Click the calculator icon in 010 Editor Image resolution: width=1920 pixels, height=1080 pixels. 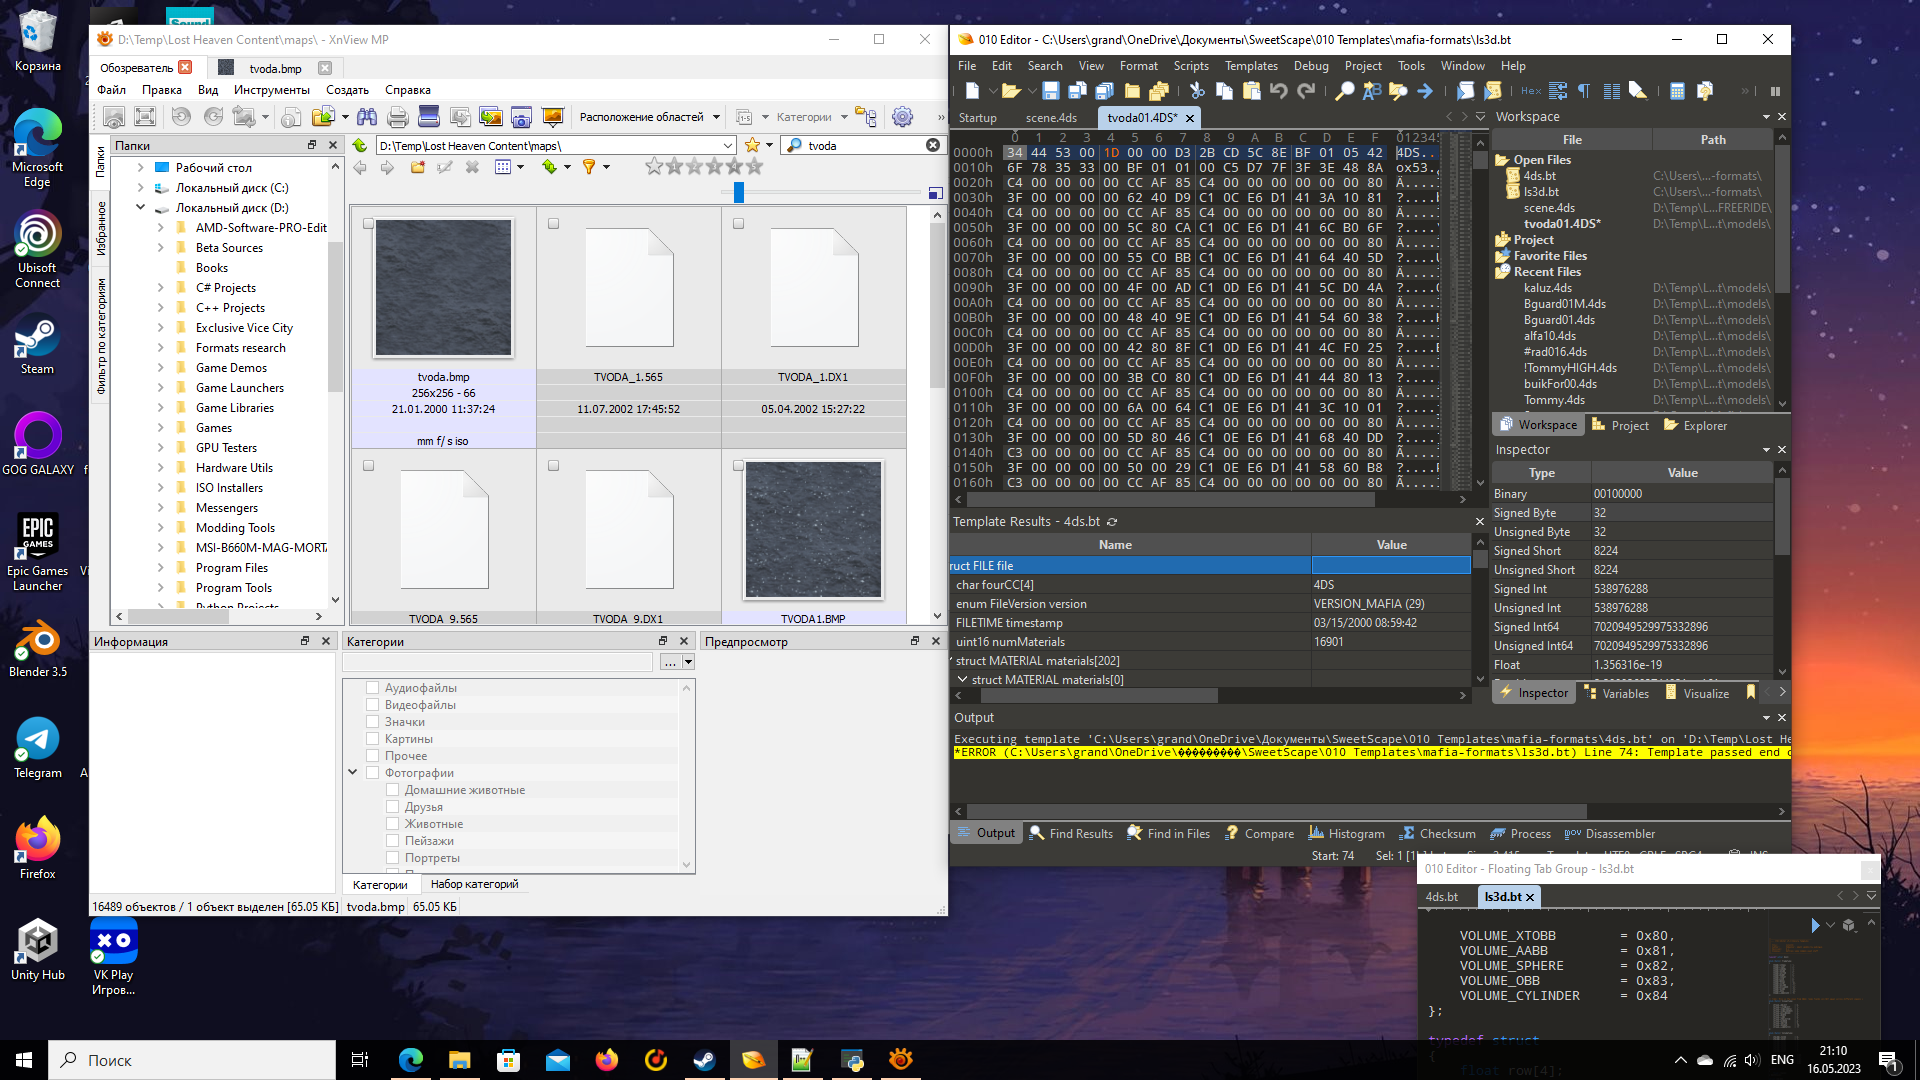pos(1677,91)
